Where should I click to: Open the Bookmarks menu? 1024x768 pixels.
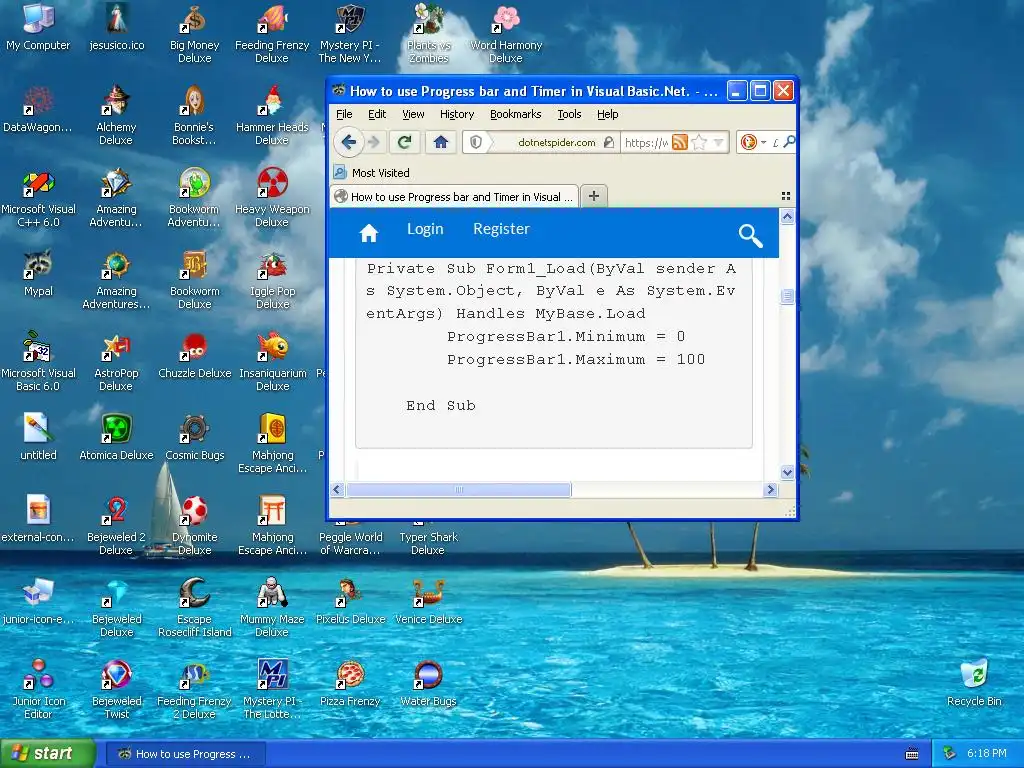515,114
